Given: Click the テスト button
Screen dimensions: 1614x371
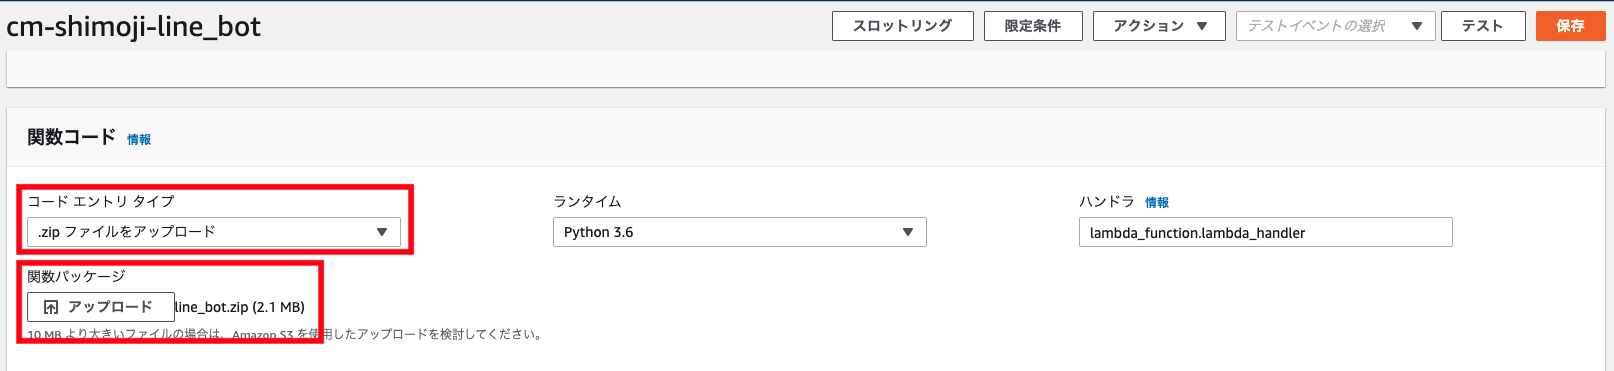Looking at the screenshot, I should coord(1483,26).
